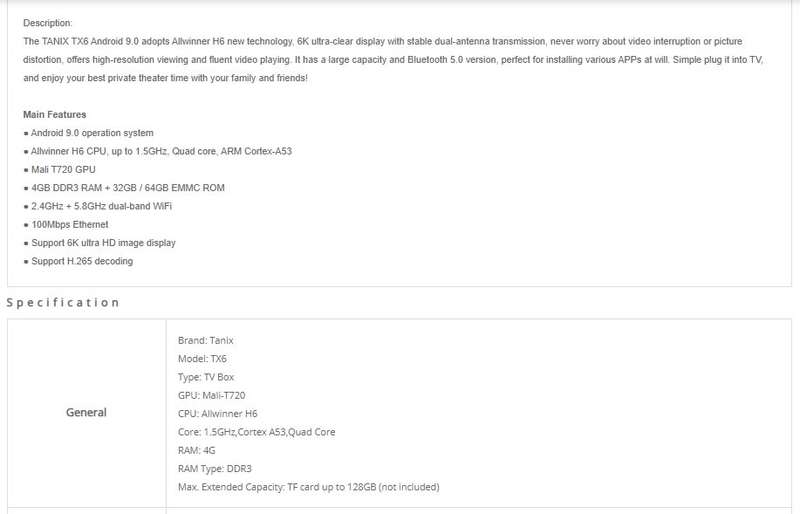The width and height of the screenshot is (800, 514).
Task: Click the Core: 1.5GHz Cortex A53 row
Action: click(x=257, y=432)
